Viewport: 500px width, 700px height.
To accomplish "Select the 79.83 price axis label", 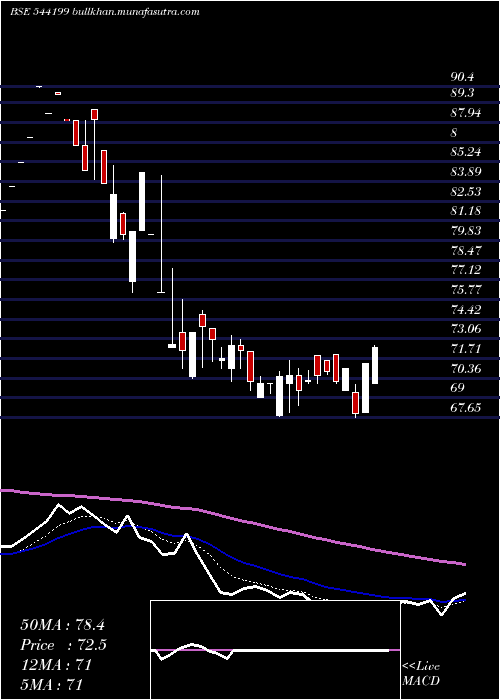I will (x=466, y=231).
